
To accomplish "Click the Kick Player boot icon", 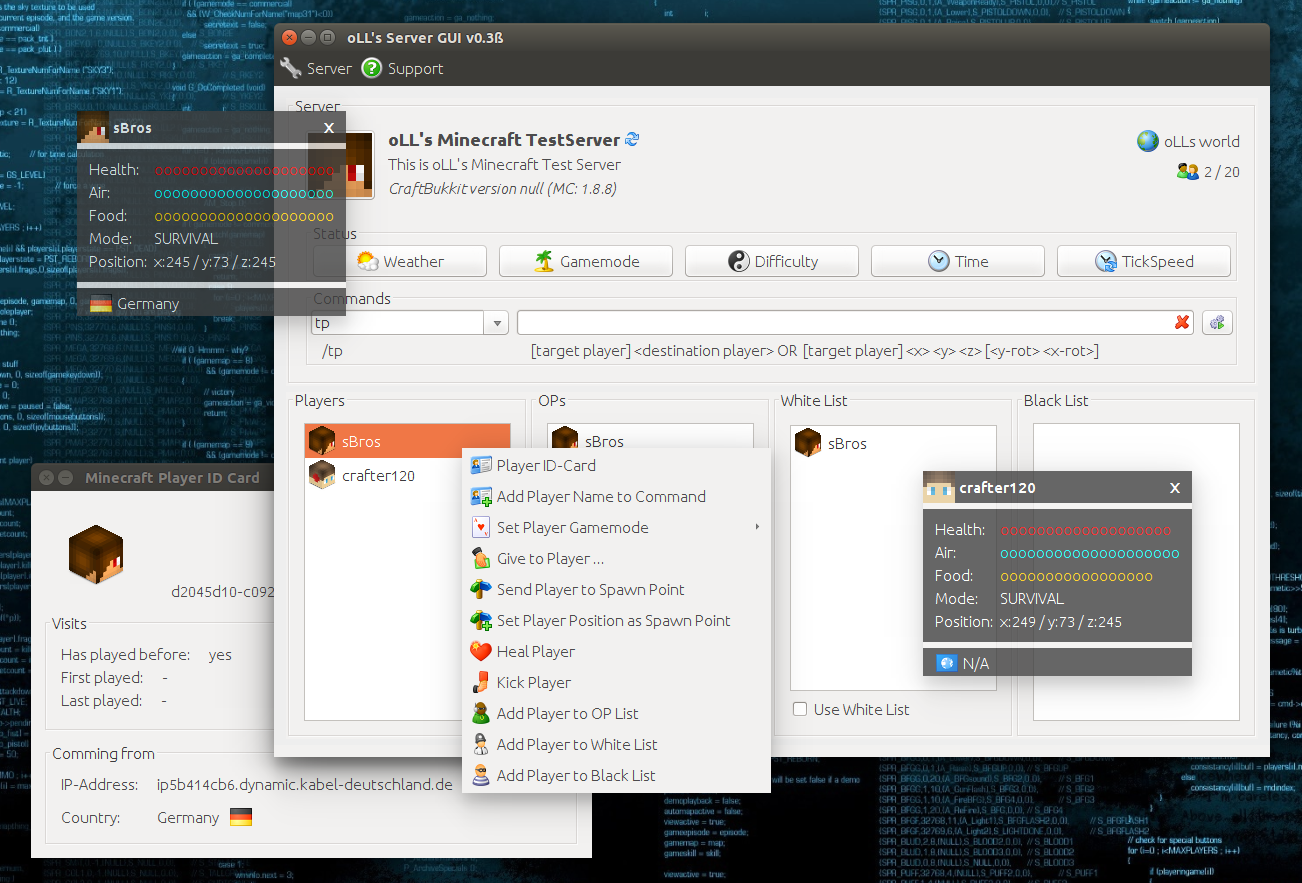I will [x=481, y=682].
